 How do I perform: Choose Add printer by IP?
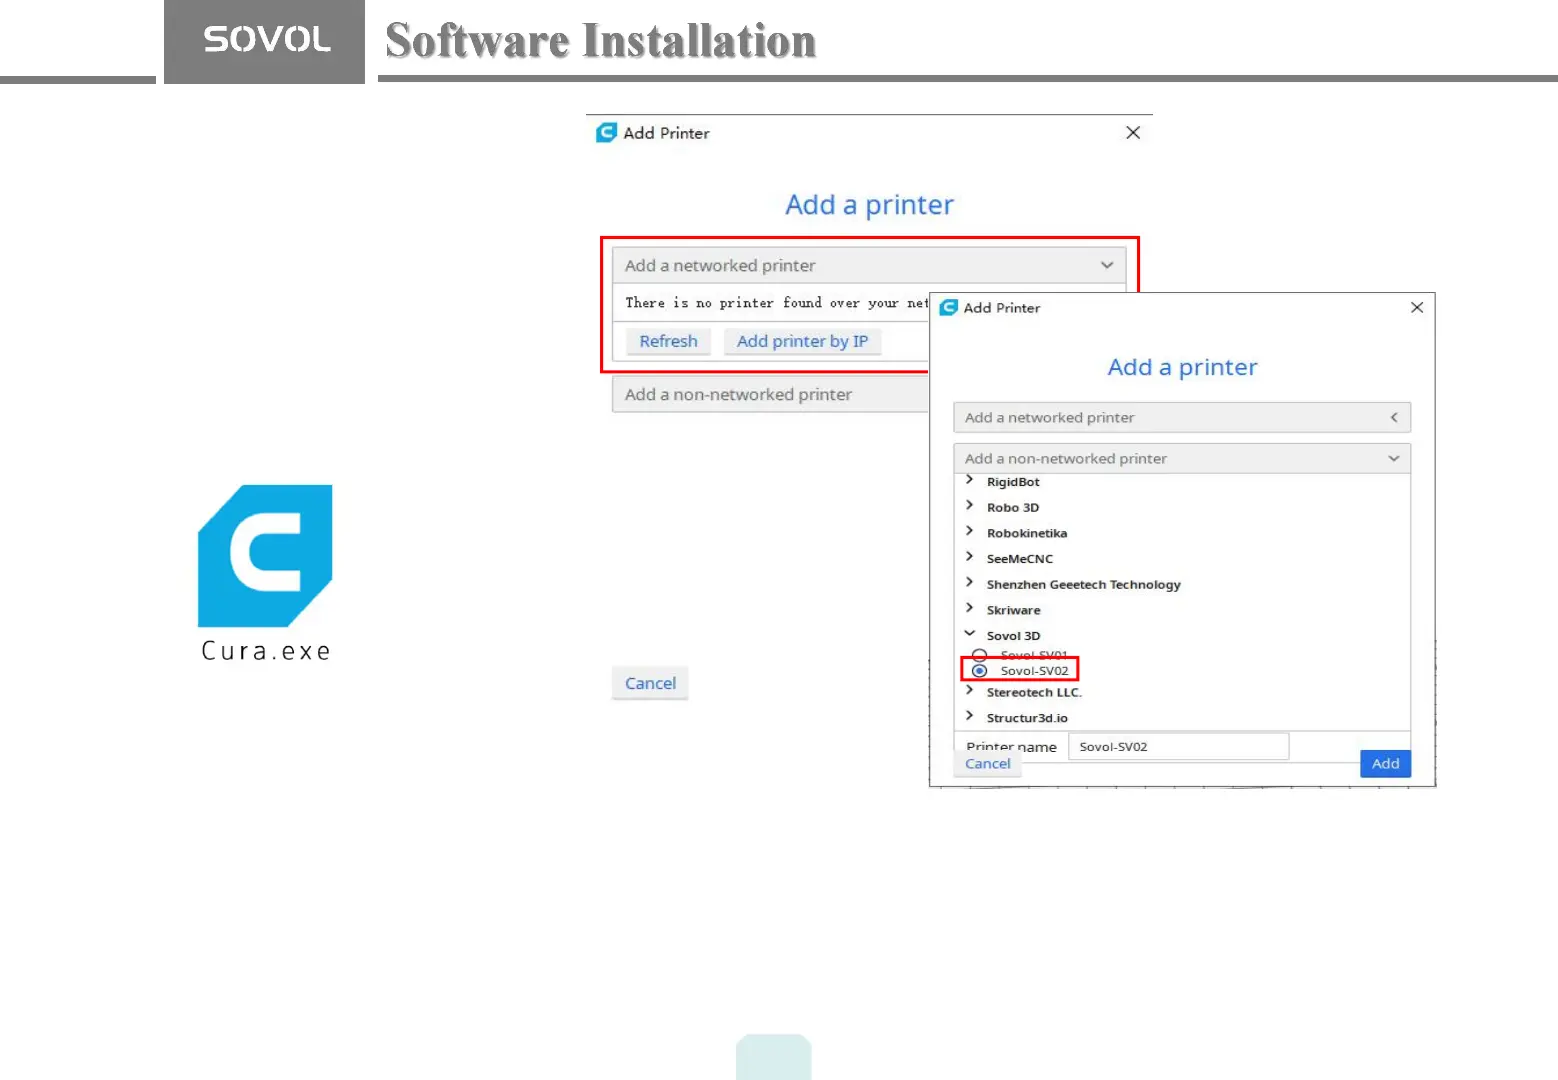pos(802,341)
